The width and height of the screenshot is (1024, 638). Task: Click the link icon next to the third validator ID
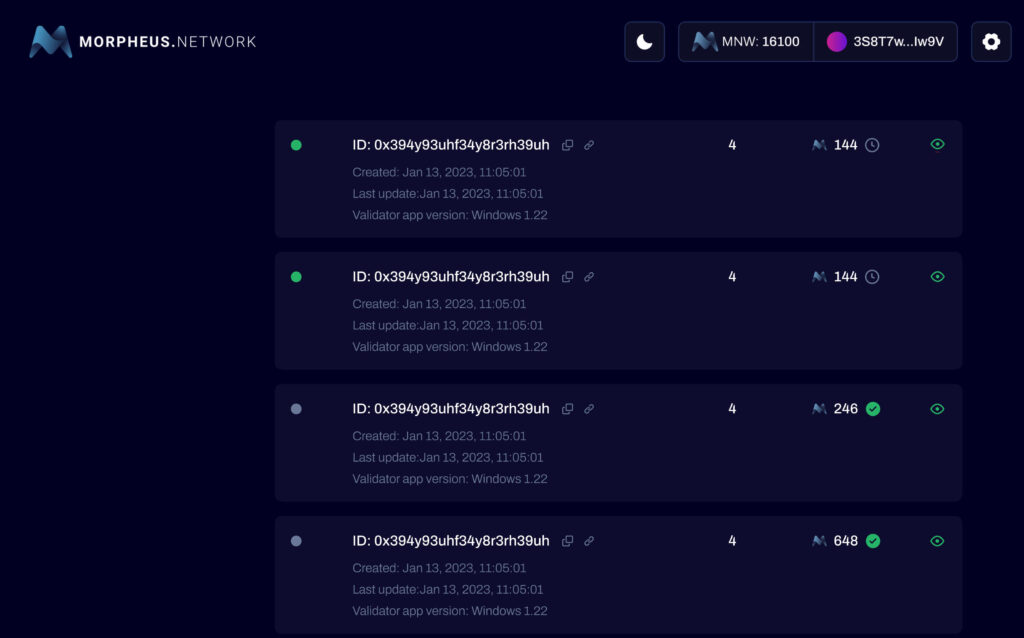[x=588, y=409]
